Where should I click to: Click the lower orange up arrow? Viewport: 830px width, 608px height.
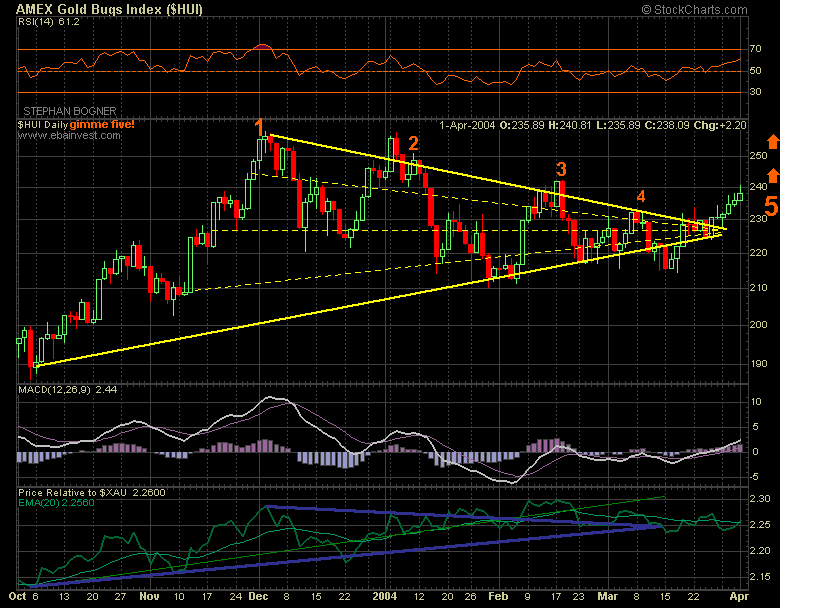pos(773,175)
